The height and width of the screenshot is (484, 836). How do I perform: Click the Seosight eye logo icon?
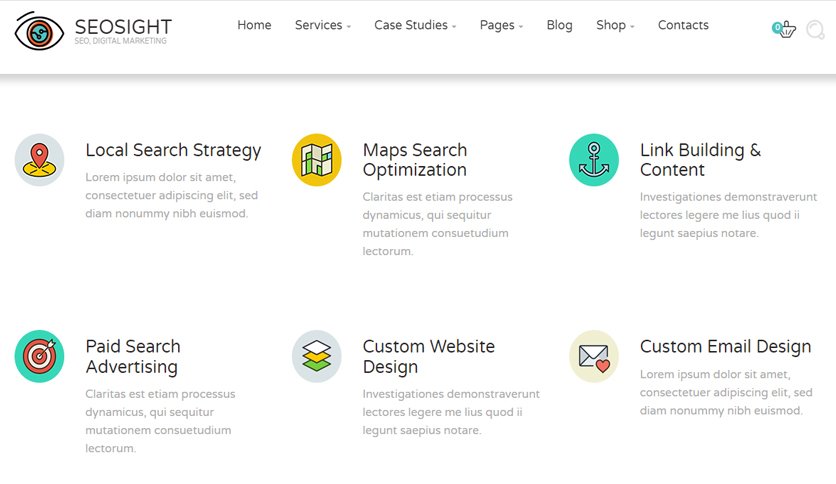pos(39,31)
